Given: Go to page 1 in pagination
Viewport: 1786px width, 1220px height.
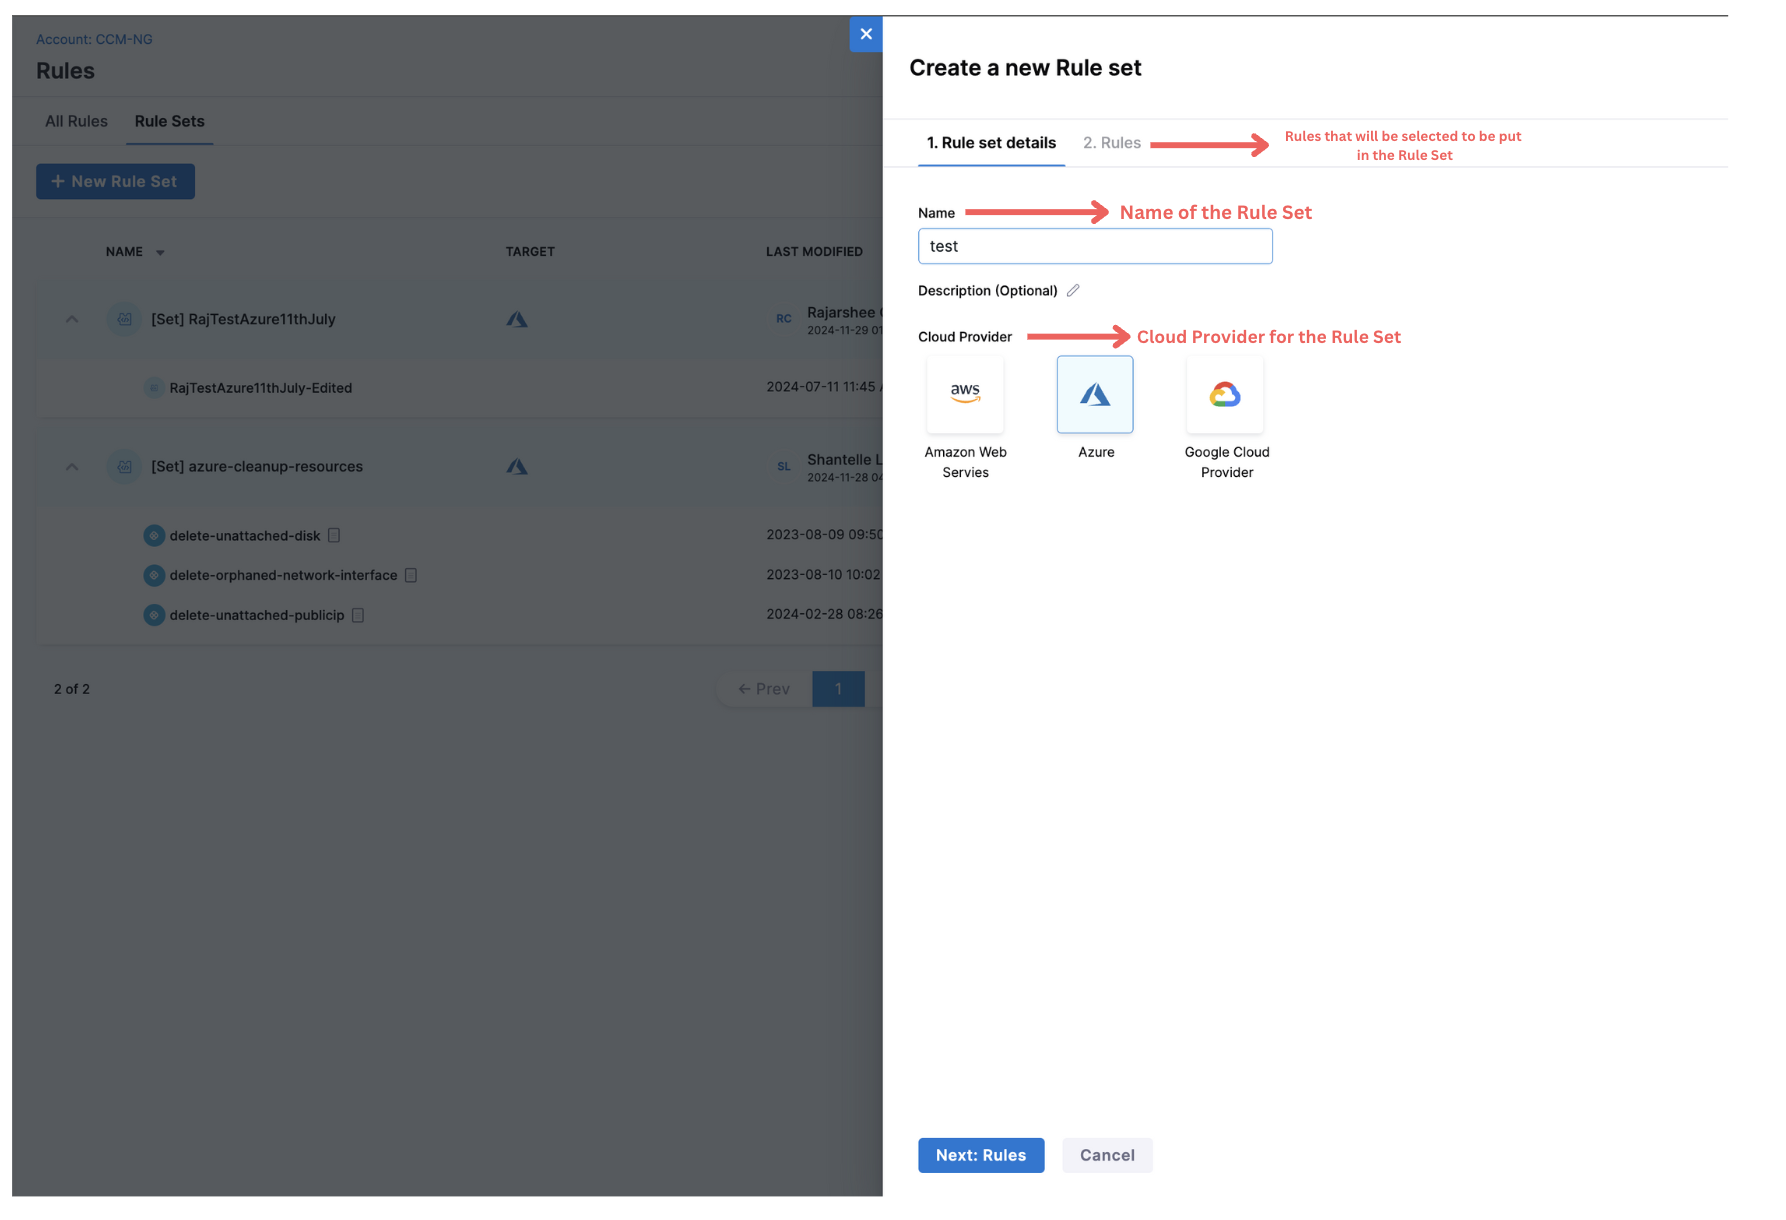Looking at the screenshot, I should (x=838, y=689).
